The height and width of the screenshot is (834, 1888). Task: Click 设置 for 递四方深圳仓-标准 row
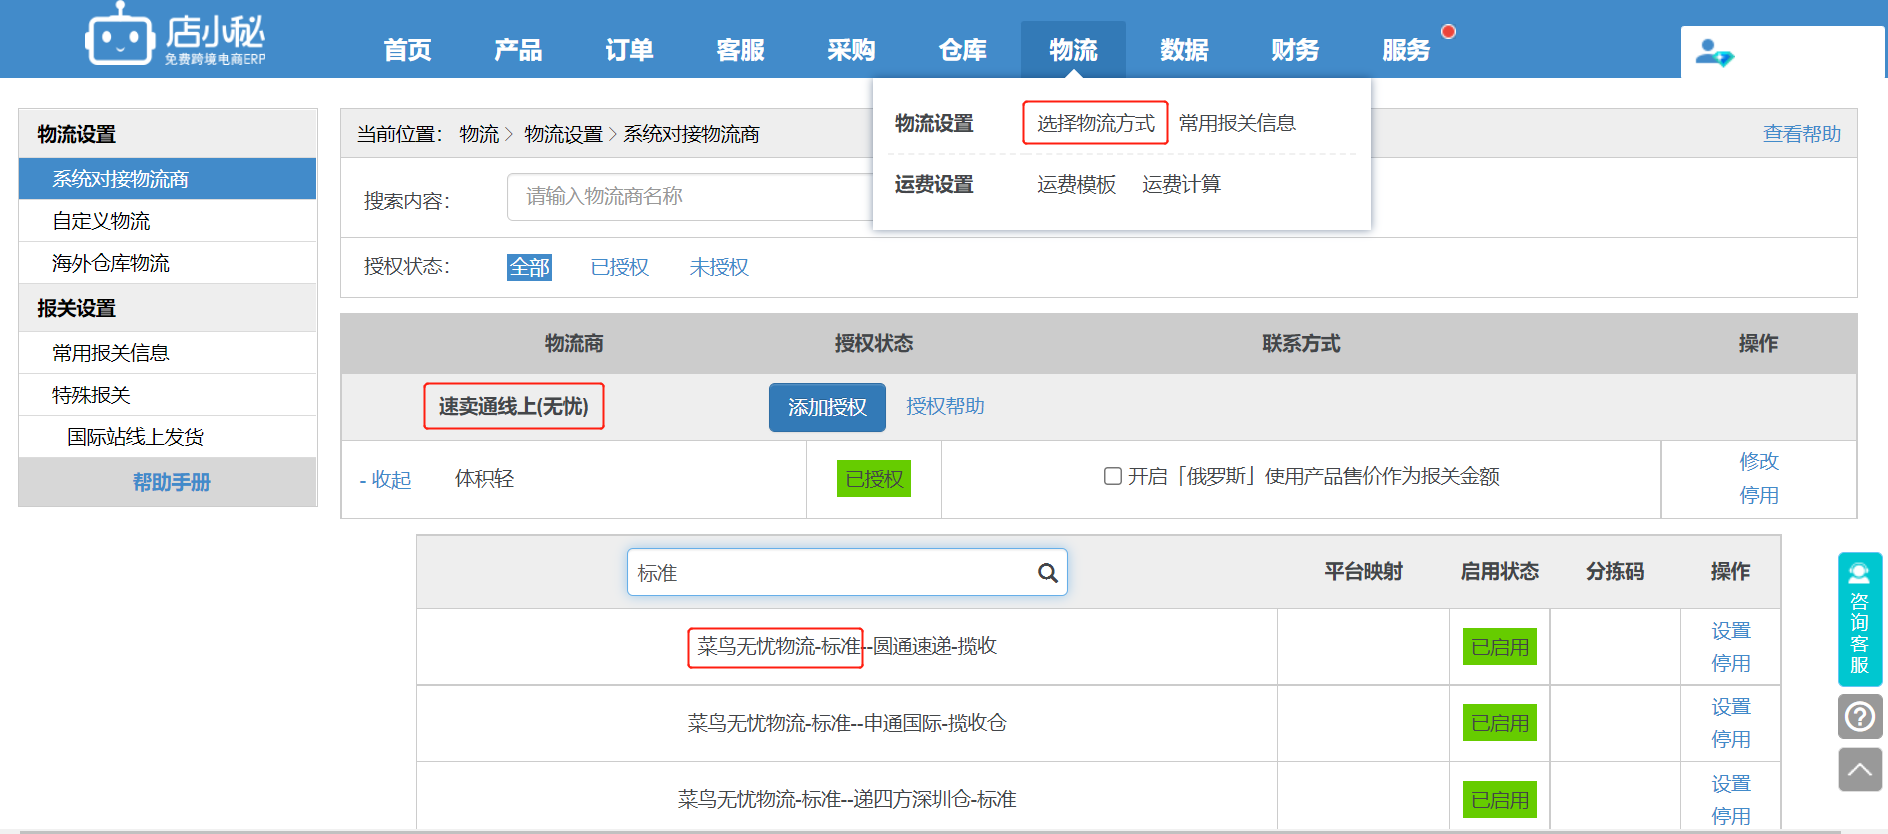click(1731, 784)
